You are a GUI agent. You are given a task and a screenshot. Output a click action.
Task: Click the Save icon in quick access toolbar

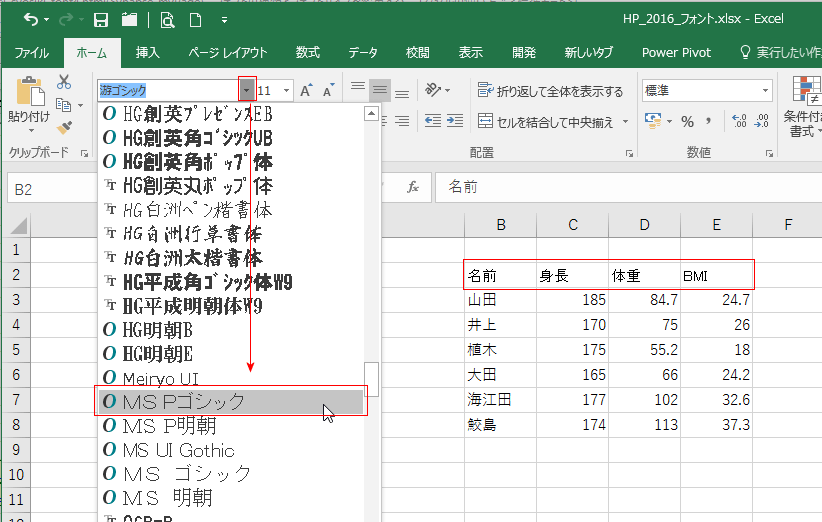[101, 19]
